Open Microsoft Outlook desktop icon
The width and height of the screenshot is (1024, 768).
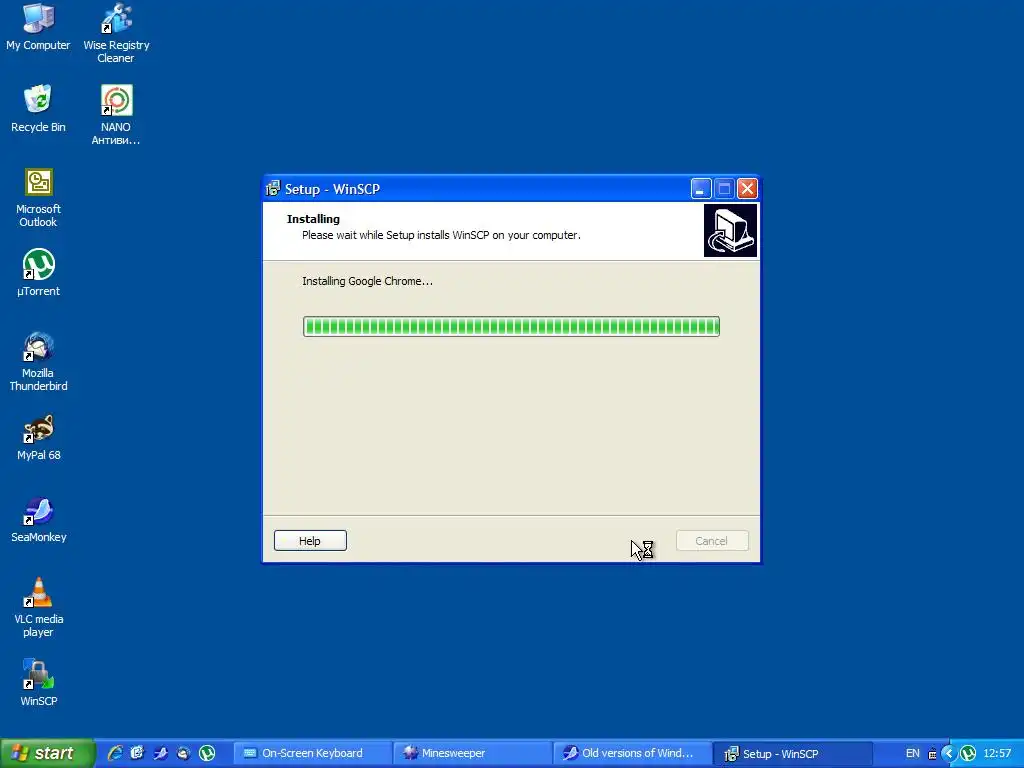click(38, 197)
